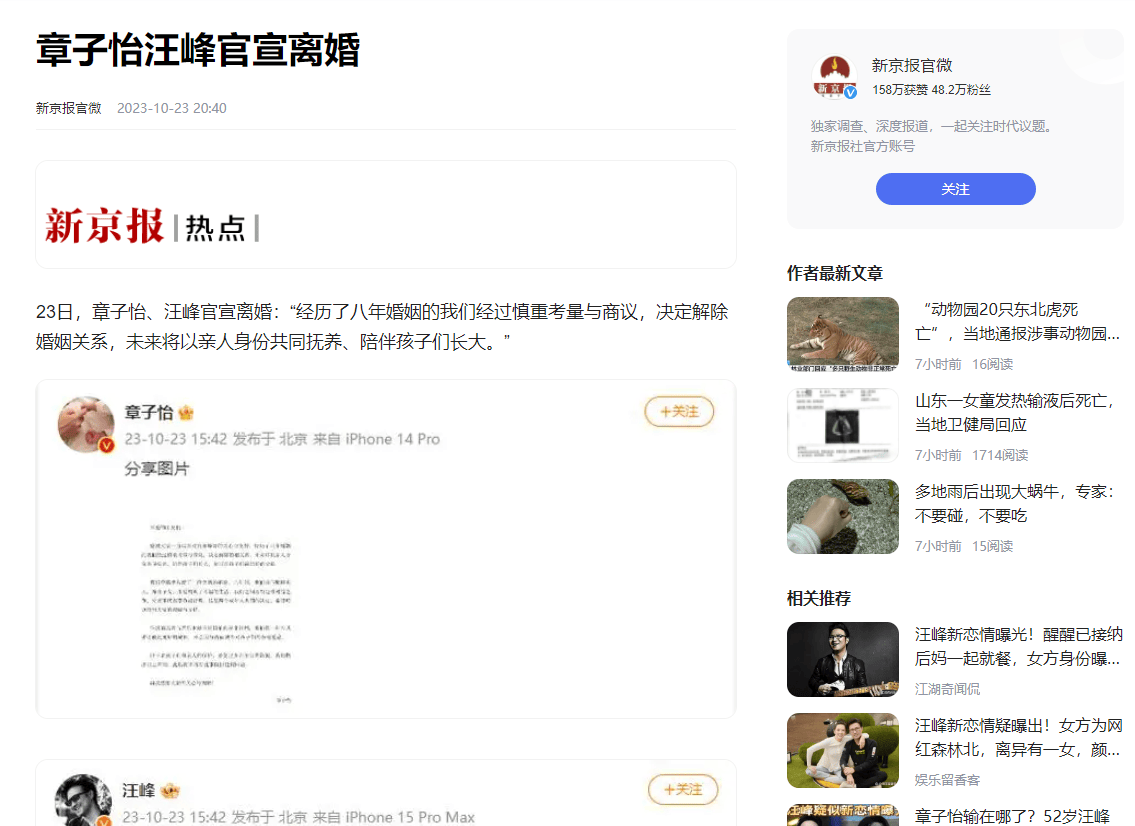Follow 章子怡 with the +关注 button

click(679, 411)
